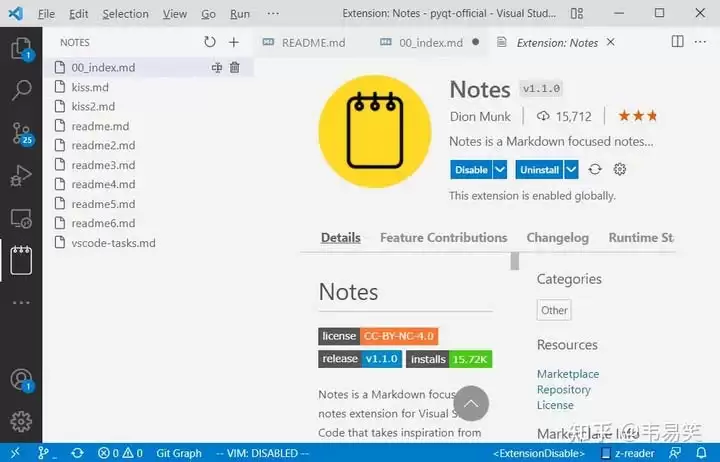Click the details pane scrollbar thumb
The height and width of the screenshot is (462, 720).
pyautogui.click(x=515, y=261)
